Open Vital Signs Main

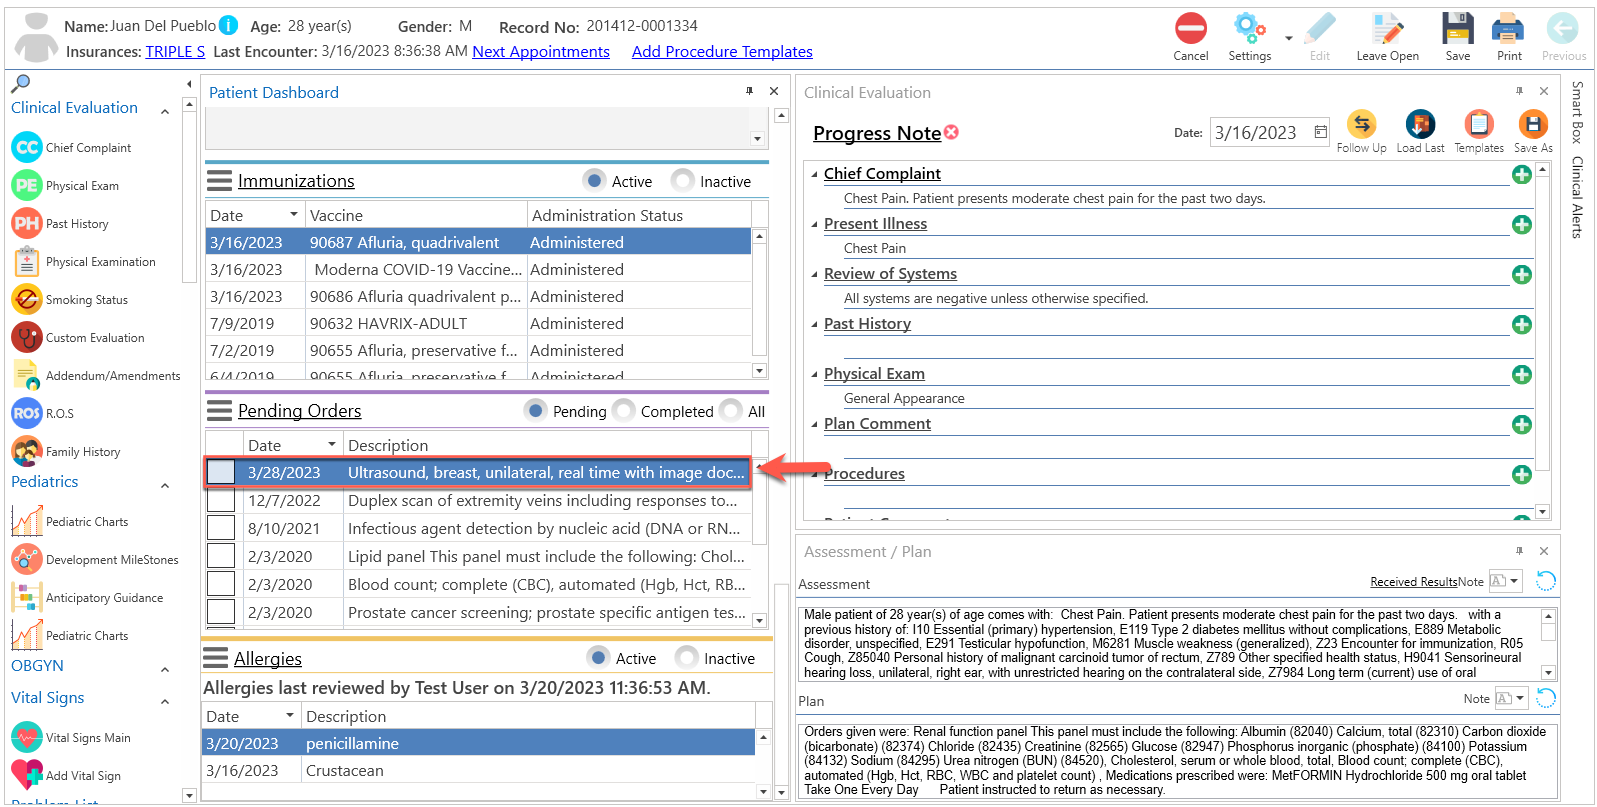[x=71, y=737]
